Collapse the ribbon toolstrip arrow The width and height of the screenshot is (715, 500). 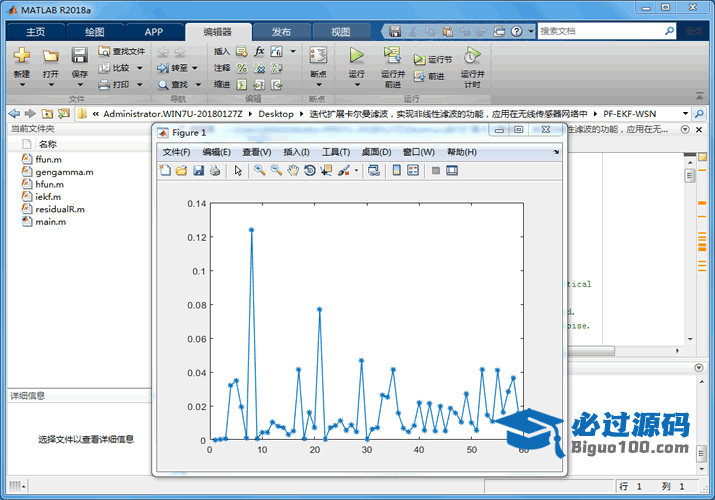pyautogui.click(x=699, y=96)
